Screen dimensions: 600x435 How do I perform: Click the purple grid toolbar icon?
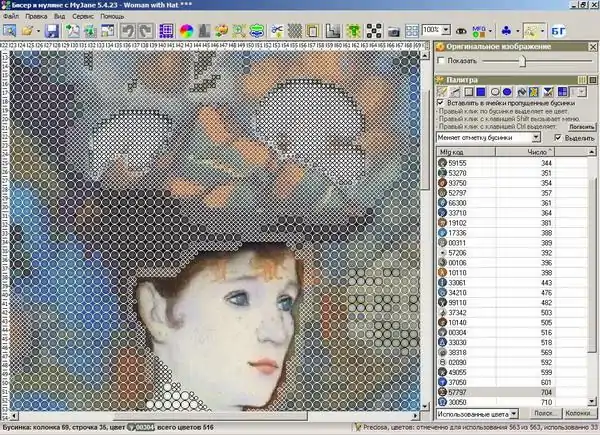pos(166,31)
